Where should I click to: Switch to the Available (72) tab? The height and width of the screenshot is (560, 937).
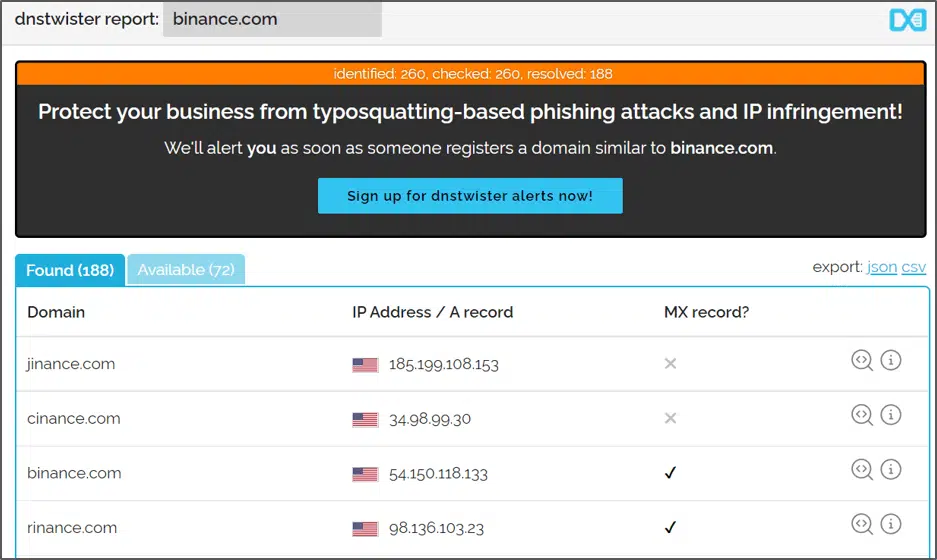(x=186, y=270)
